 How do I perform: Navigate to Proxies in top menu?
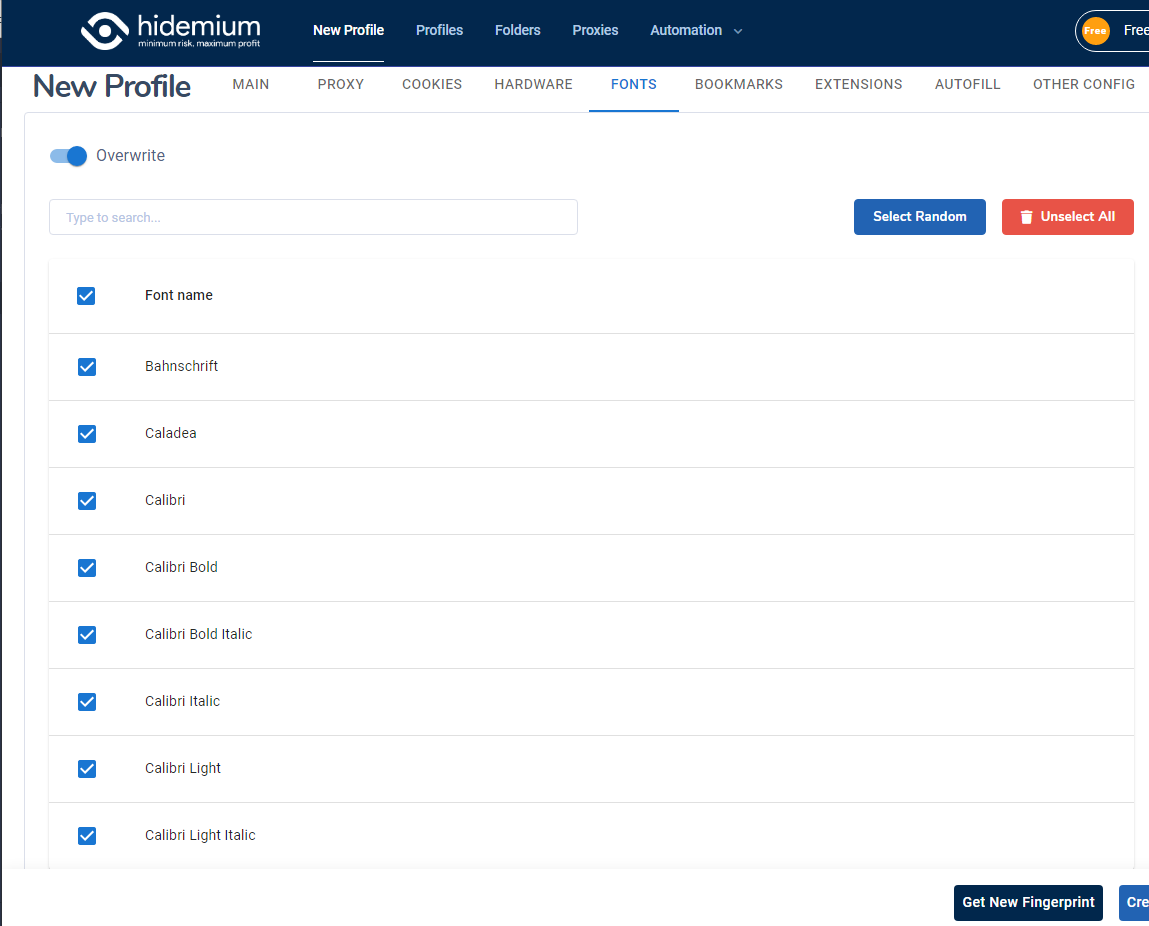coord(595,31)
